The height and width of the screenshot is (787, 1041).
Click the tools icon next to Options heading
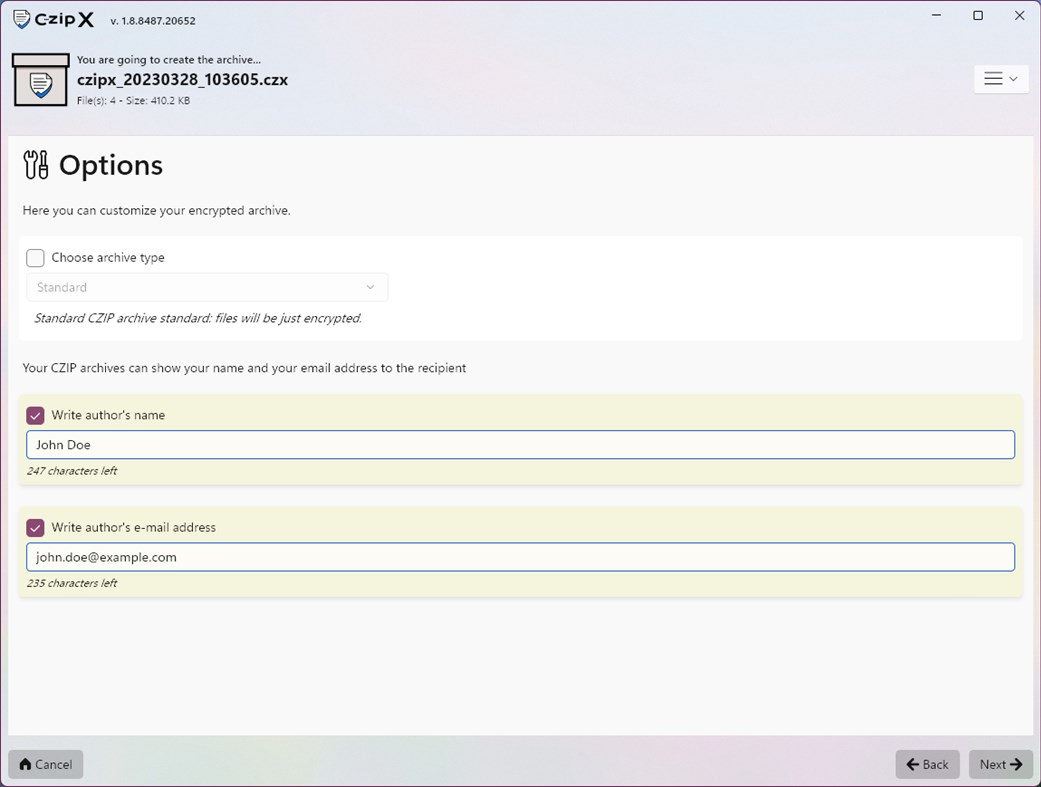[34, 163]
